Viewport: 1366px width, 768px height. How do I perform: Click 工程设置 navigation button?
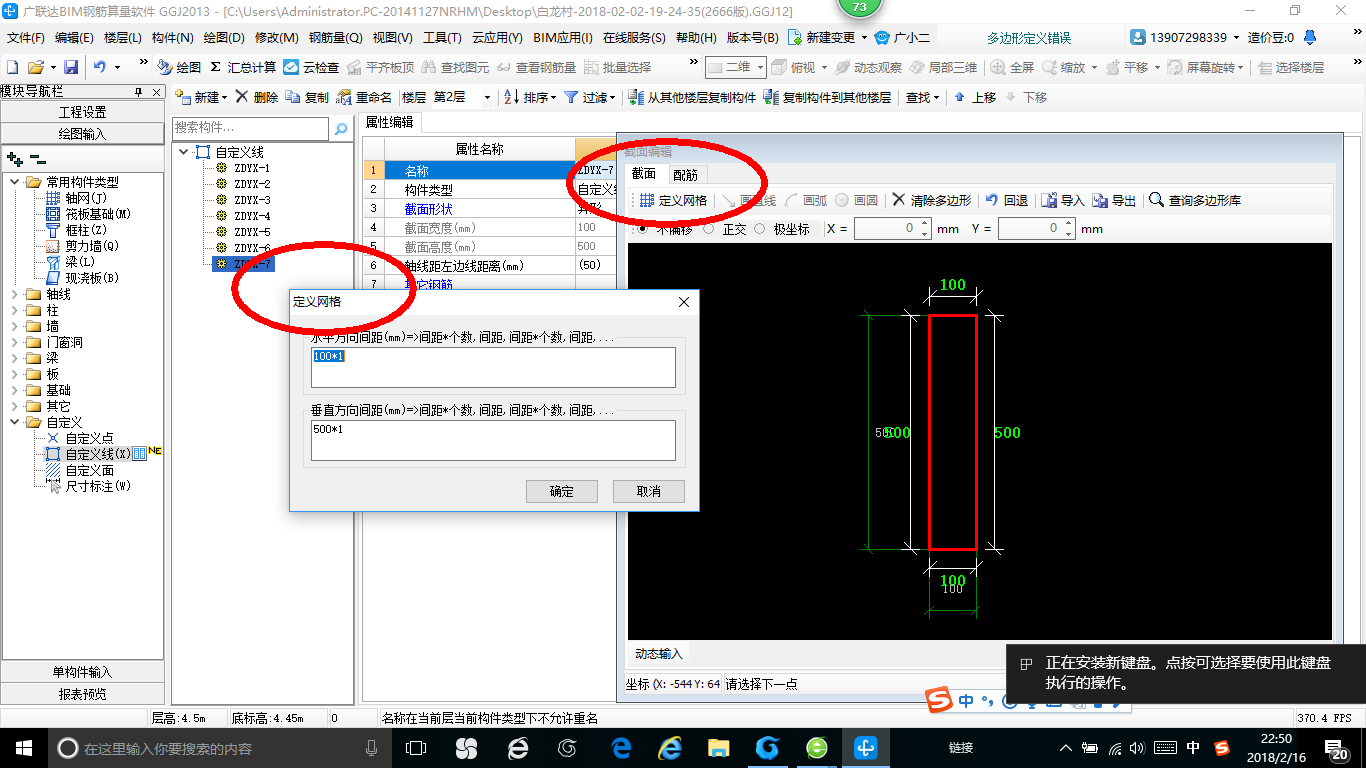(x=82, y=112)
